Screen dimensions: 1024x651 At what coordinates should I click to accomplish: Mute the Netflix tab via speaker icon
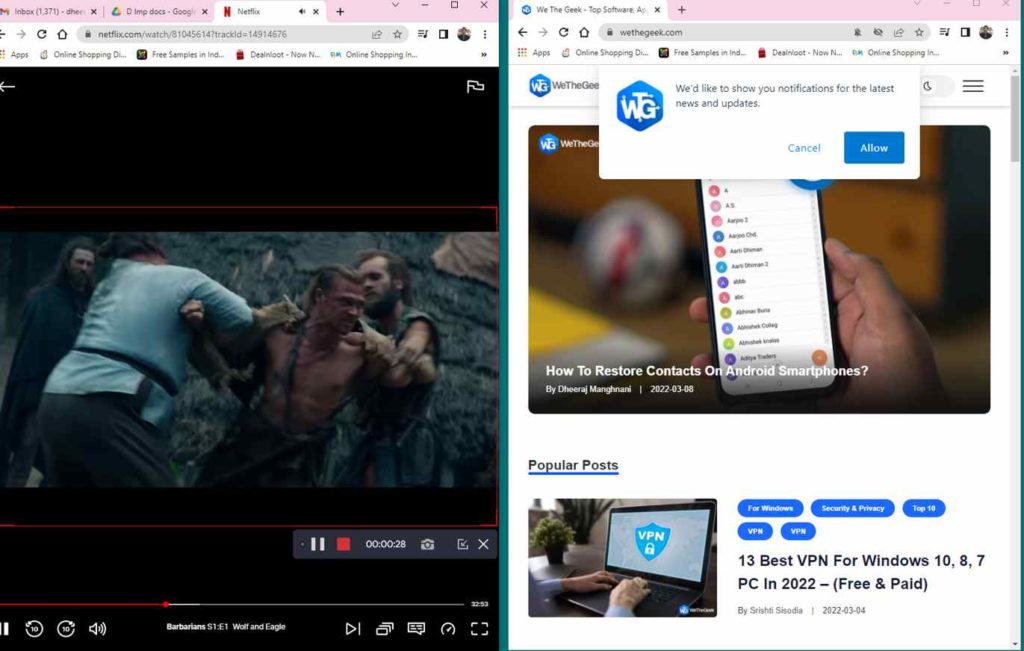[302, 11]
